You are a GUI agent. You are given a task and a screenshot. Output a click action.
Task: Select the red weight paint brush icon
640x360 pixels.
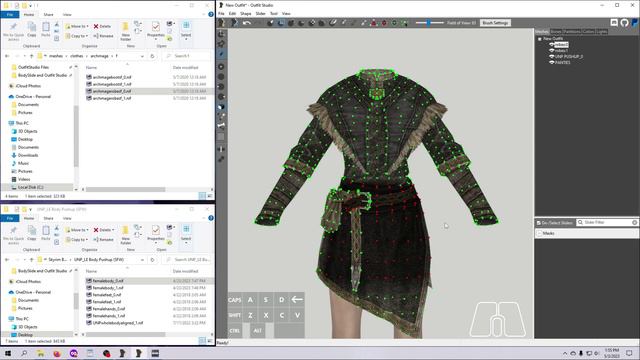click(x=373, y=23)
